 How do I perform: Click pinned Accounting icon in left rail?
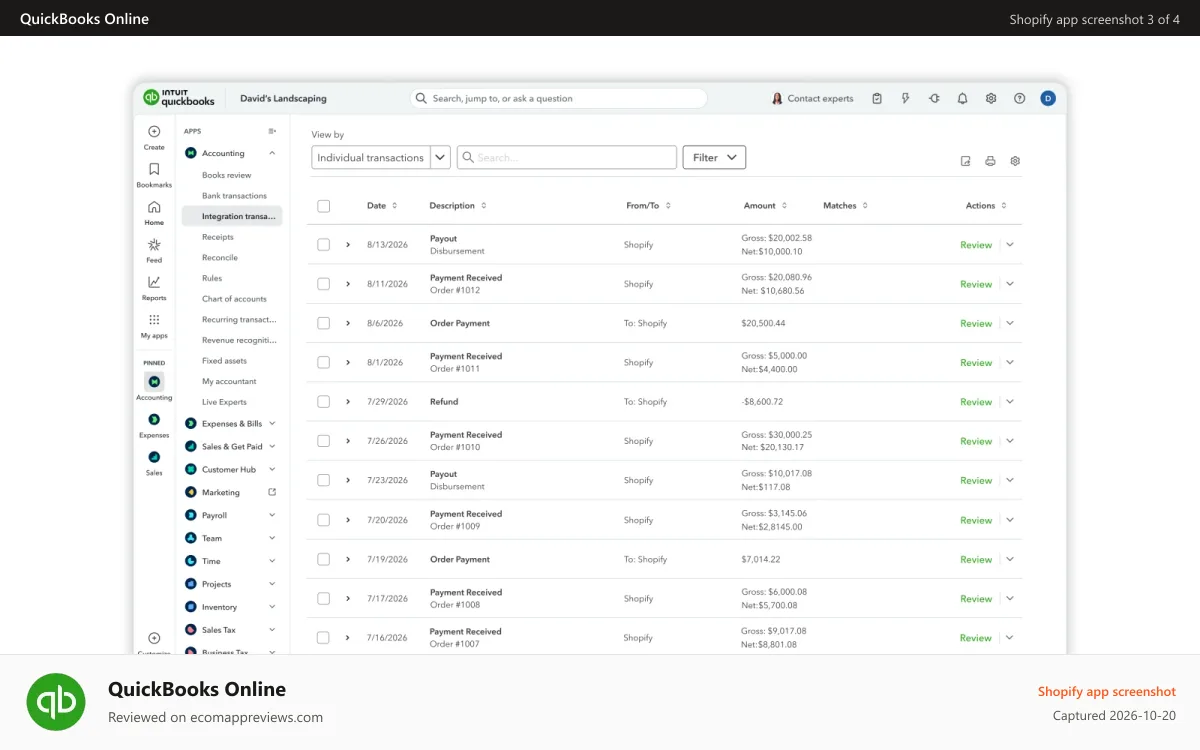click(154, 381)
